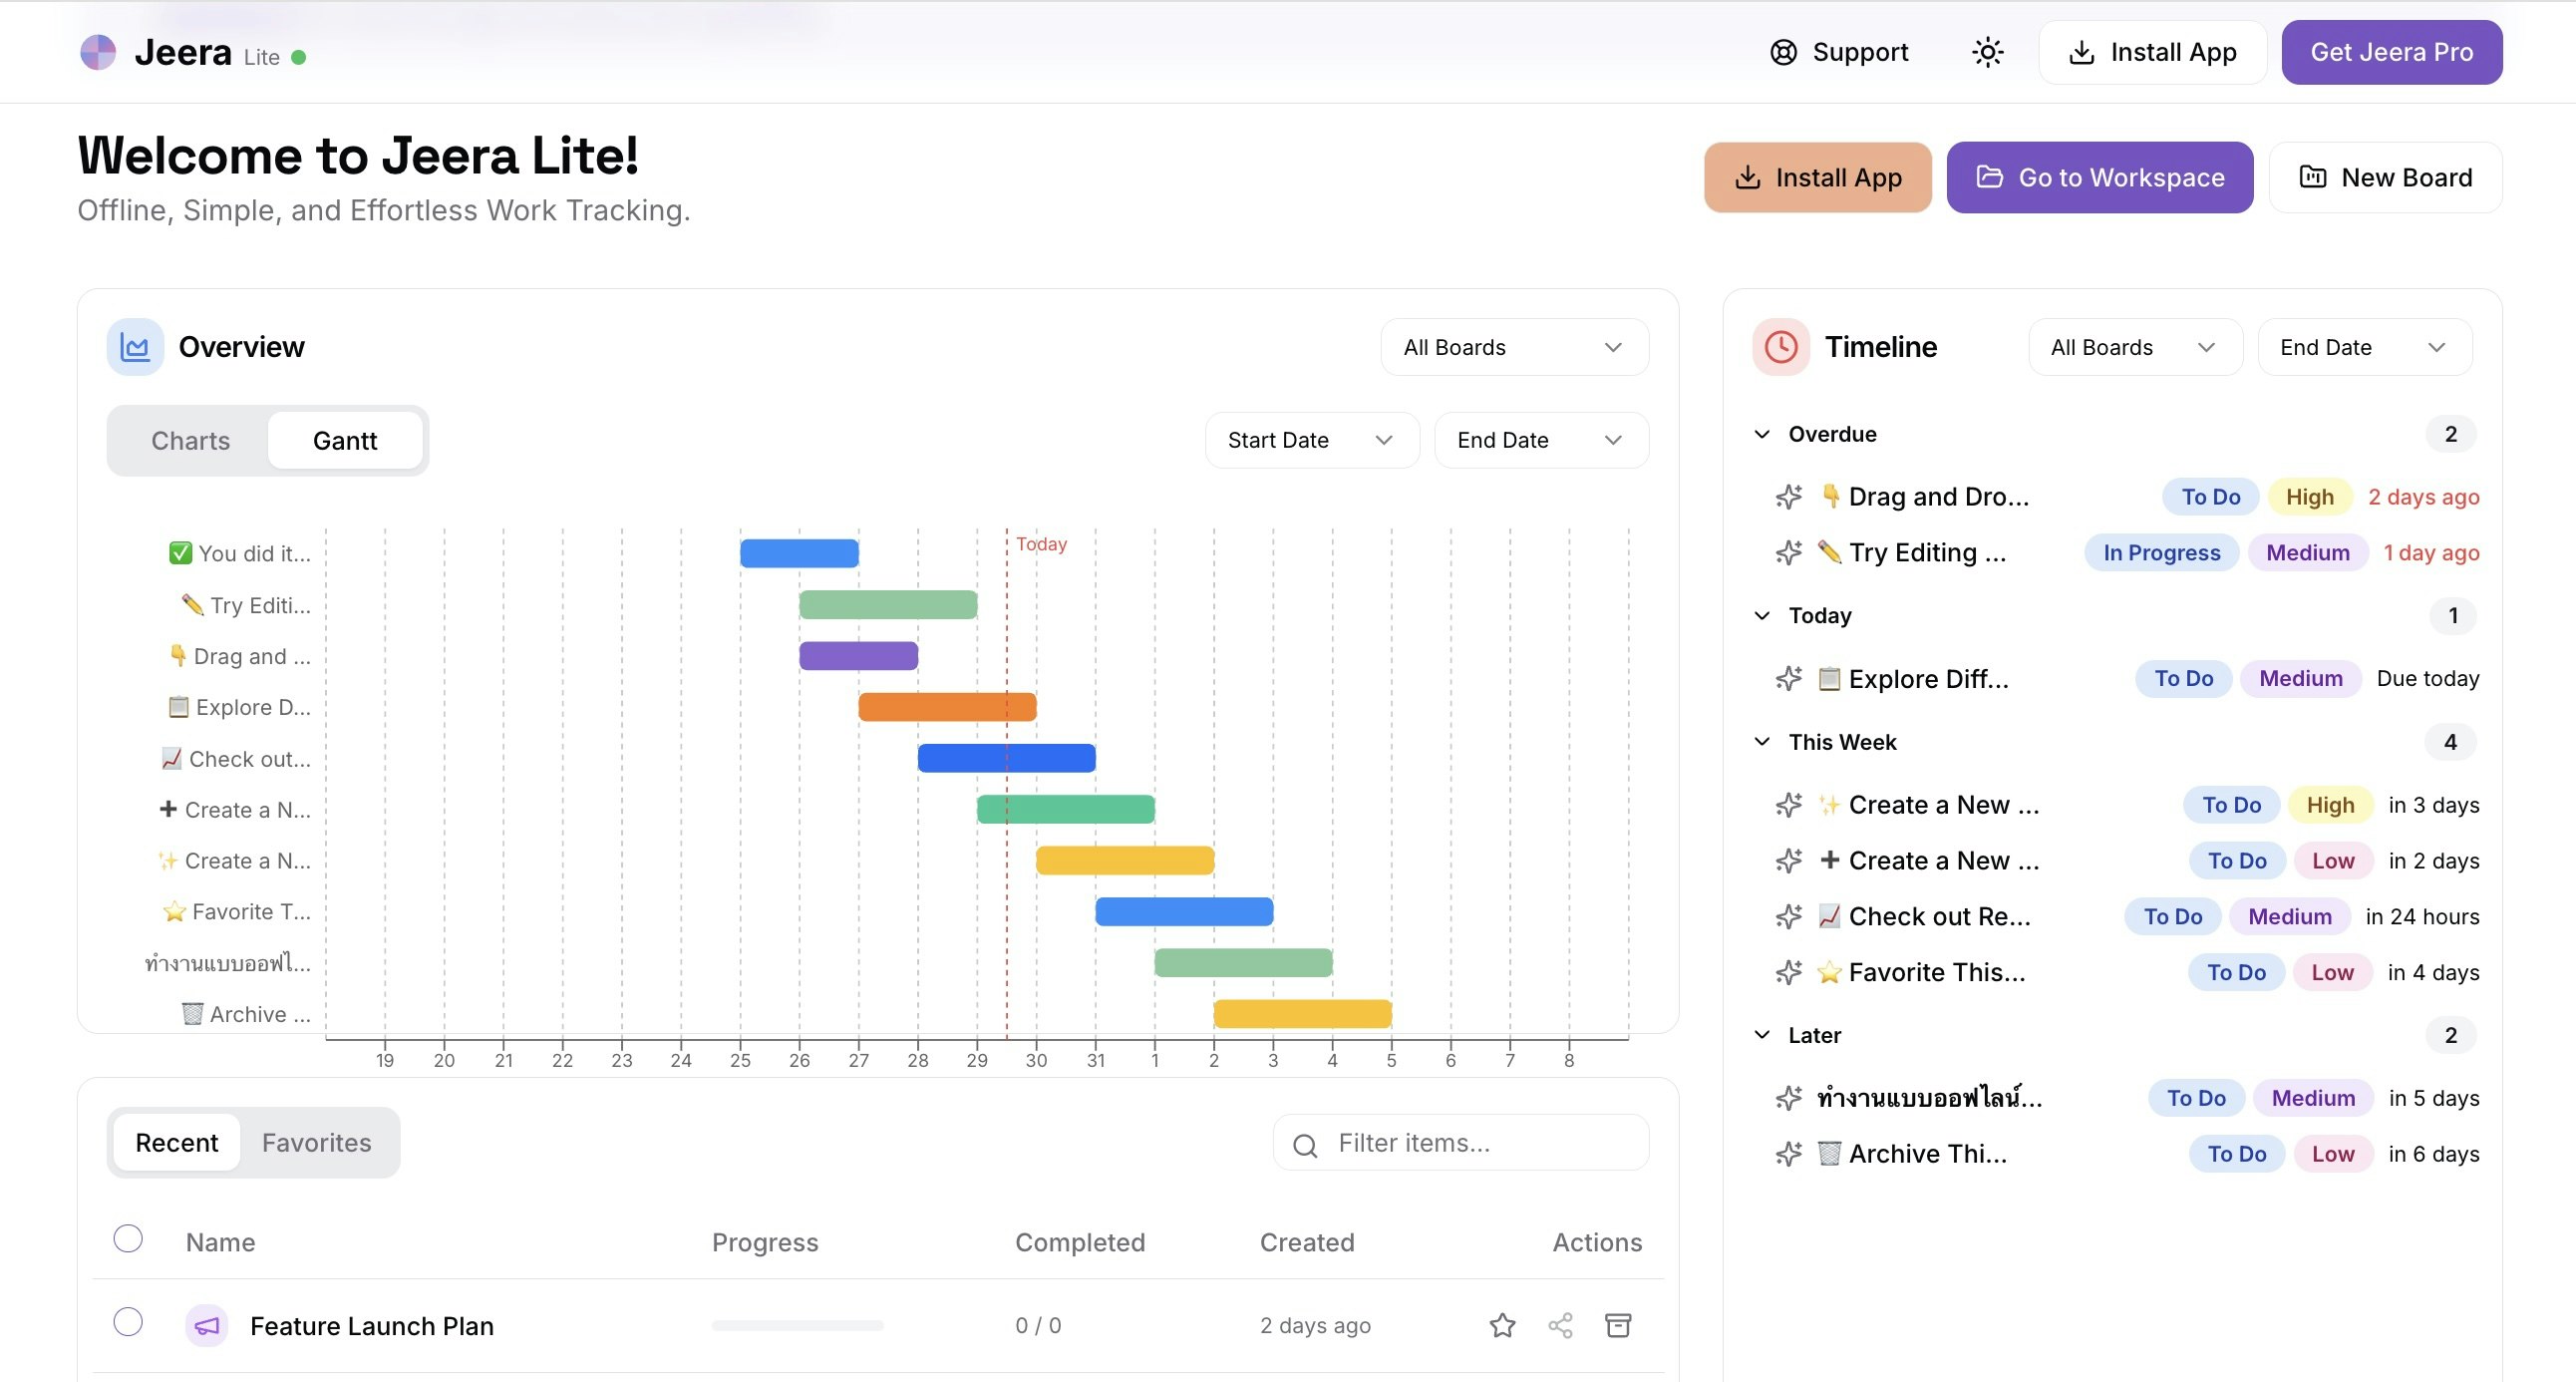The image size is (2576, 1382).
Task: Star the Feature Launch Plan board
Action: [1502, 1325]
